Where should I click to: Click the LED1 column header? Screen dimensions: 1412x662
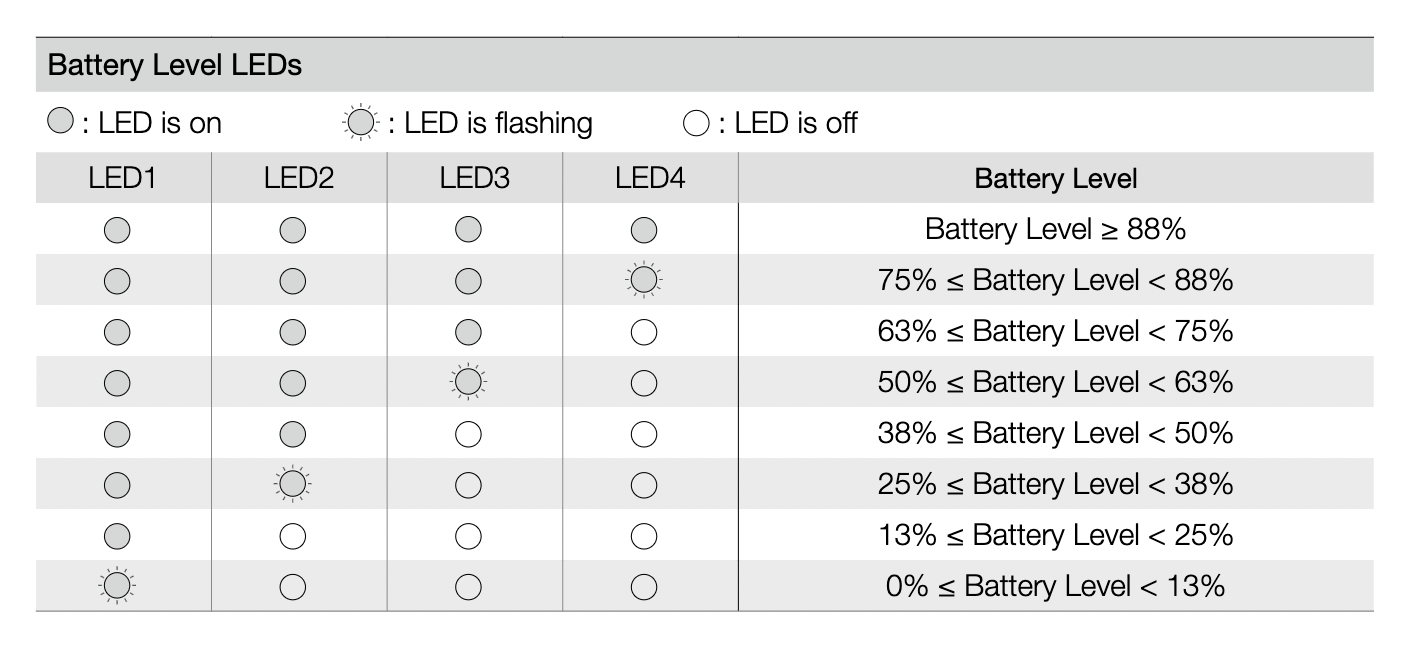point(123,179)
